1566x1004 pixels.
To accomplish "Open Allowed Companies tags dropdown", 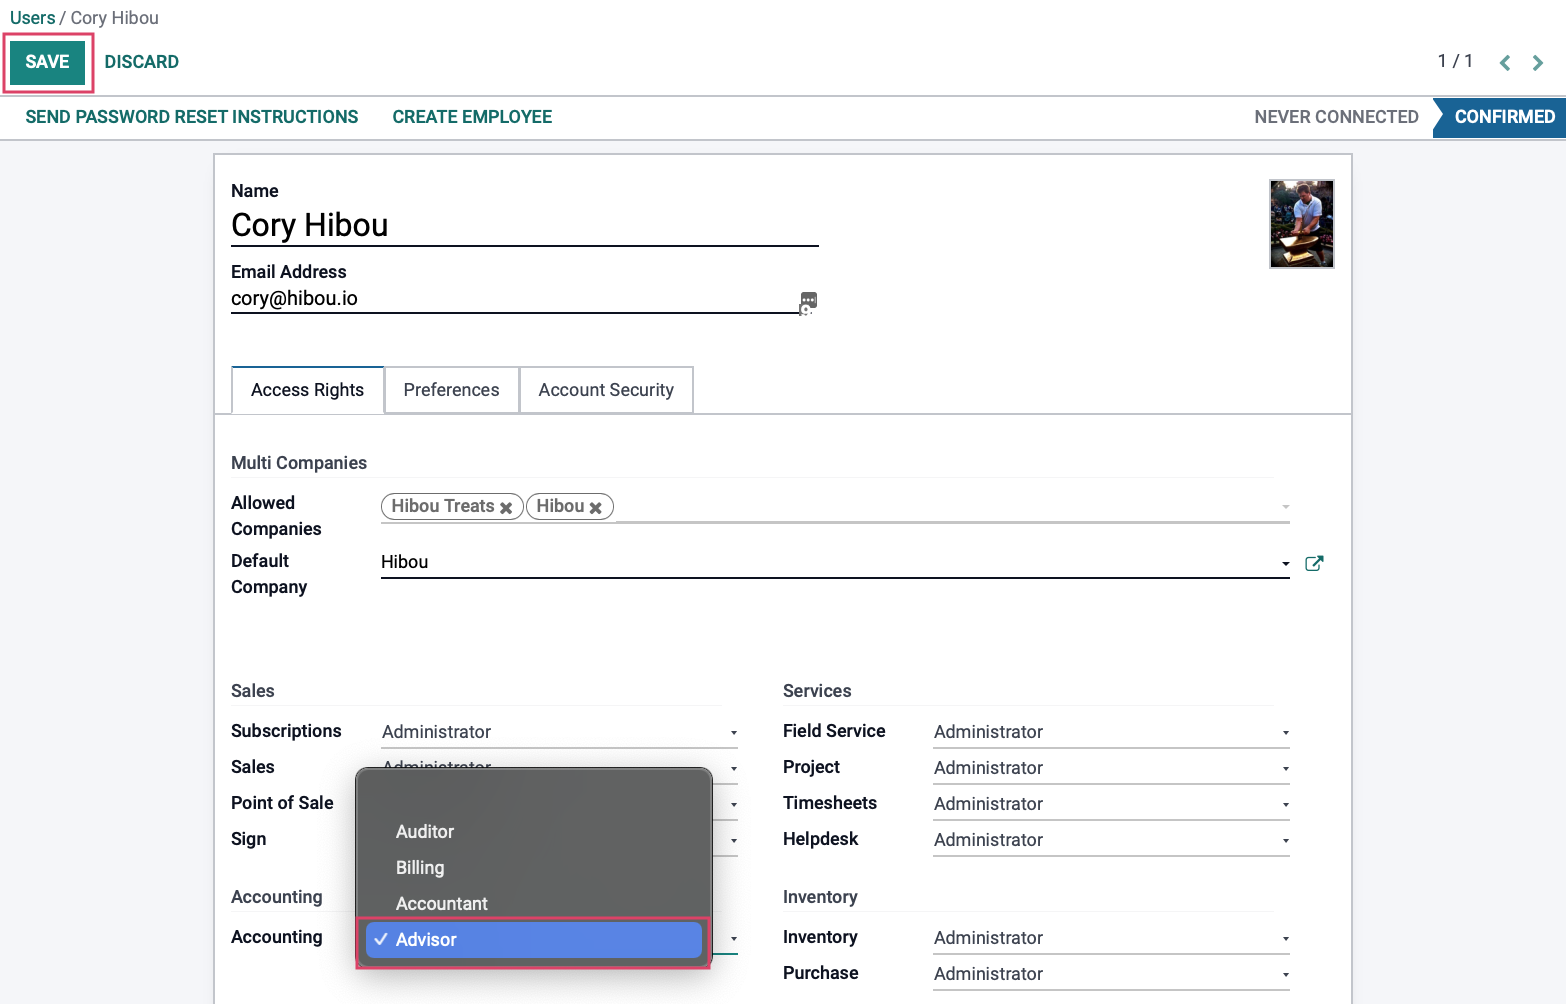I will click(x=835, y=507).
